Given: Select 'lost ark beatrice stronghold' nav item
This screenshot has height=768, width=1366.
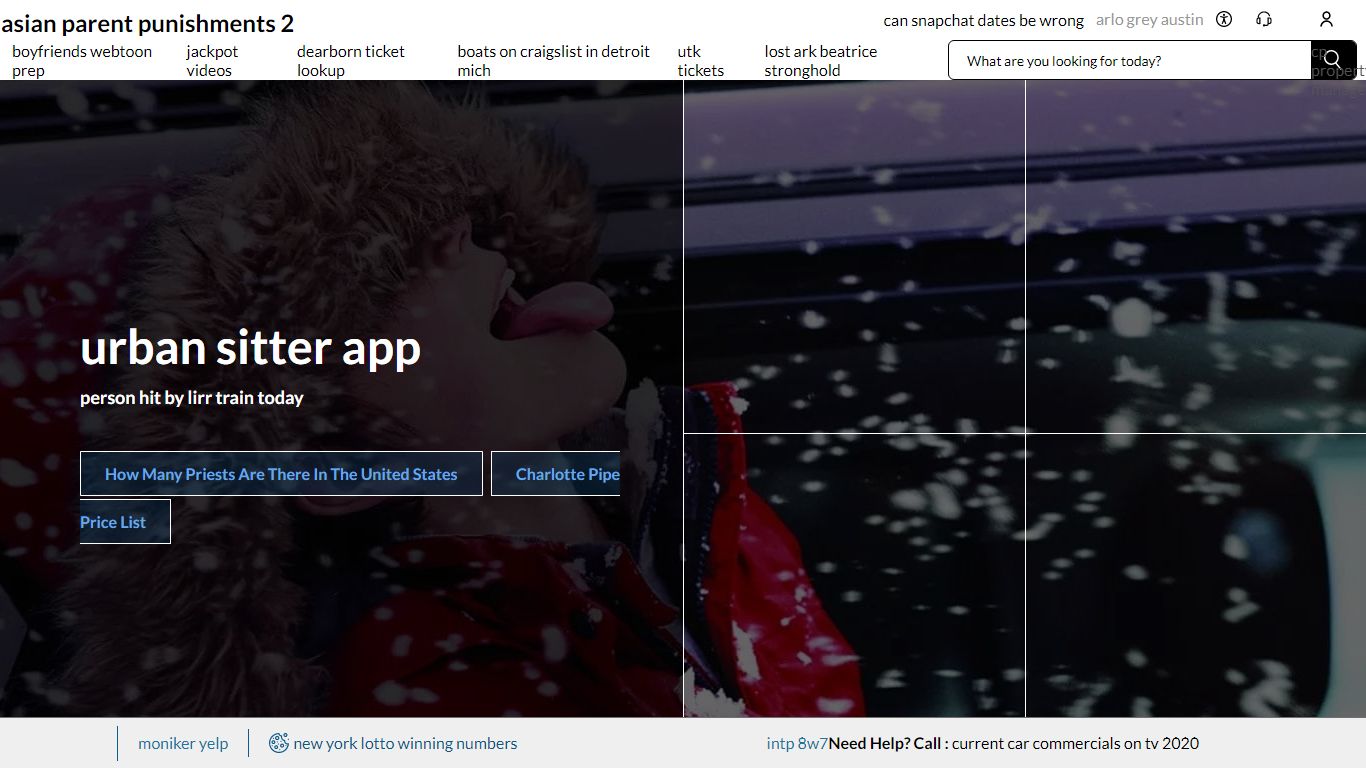Looking at the screenshot, I should point(820,61).
